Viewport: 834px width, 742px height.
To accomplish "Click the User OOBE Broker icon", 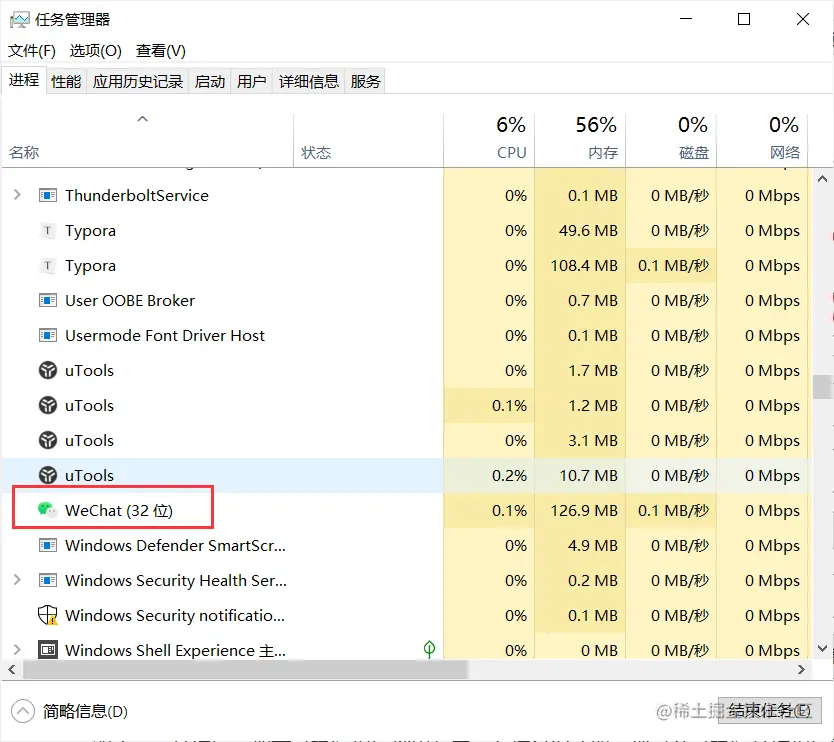I will point(48,301).
